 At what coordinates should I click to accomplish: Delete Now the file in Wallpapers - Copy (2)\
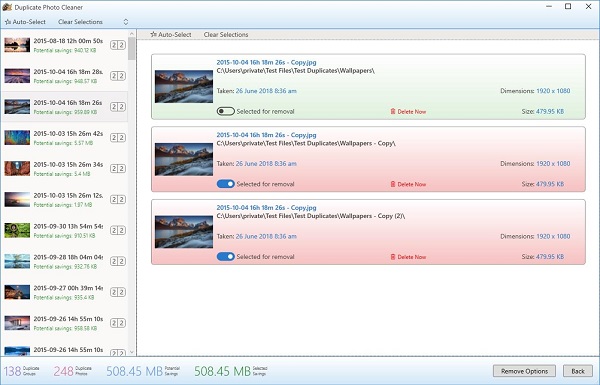click(408, 257)
